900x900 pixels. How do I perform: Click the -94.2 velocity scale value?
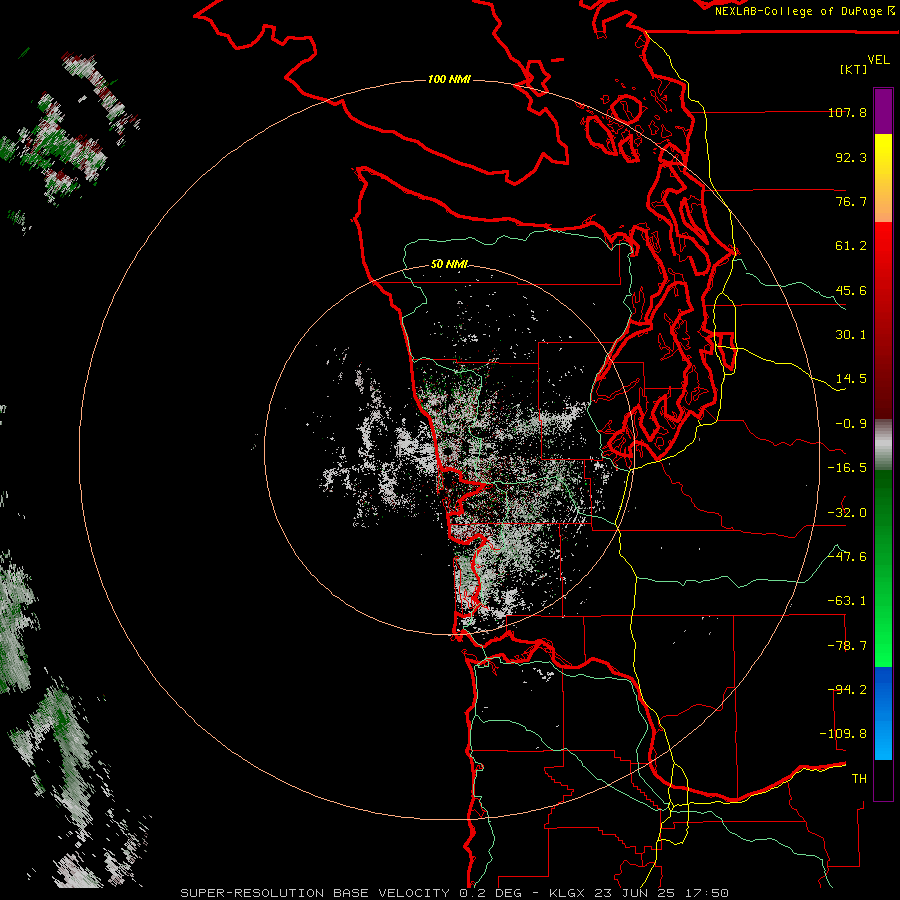click(847, 690)
